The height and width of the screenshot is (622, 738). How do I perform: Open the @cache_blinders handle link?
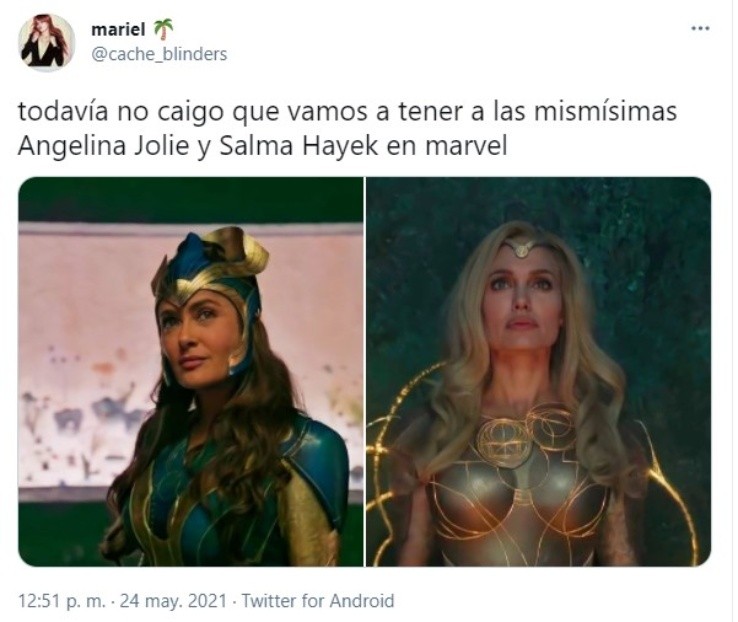(x=159, y=54)
